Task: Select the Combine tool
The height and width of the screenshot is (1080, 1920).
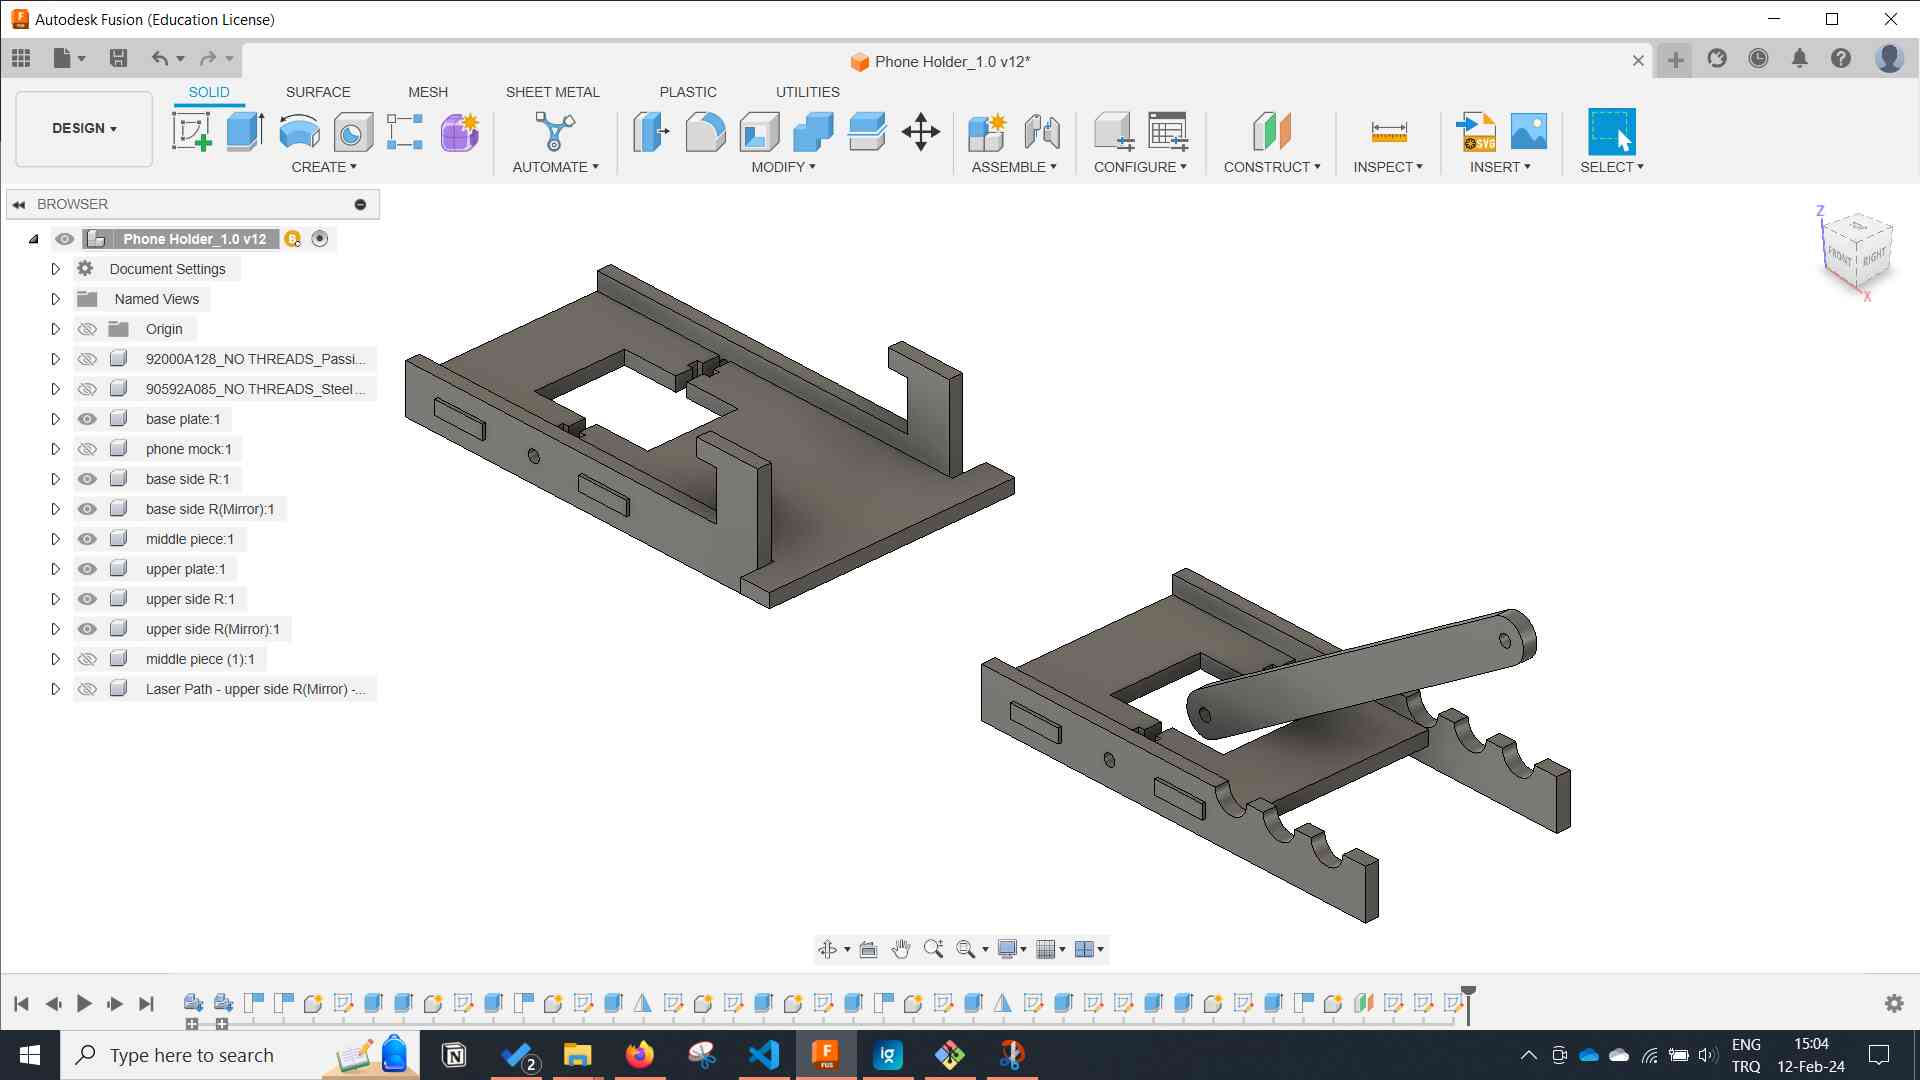Action: tap(813, 131)
